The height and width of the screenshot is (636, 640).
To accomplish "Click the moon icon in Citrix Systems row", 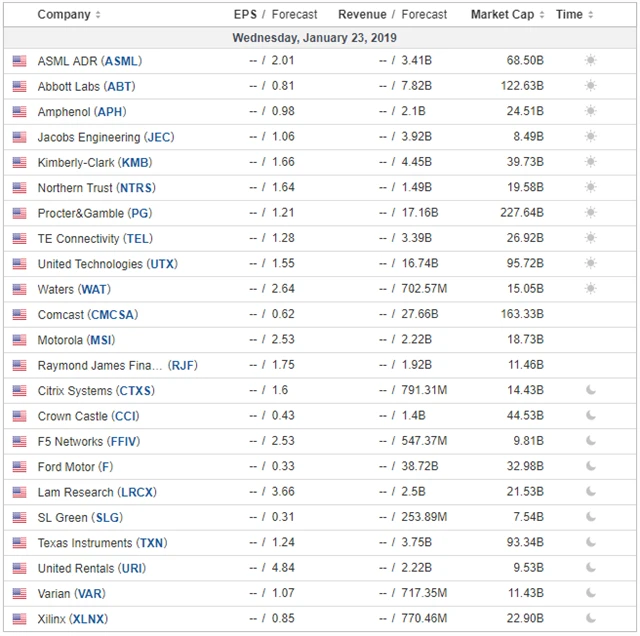I will (591, 390).
